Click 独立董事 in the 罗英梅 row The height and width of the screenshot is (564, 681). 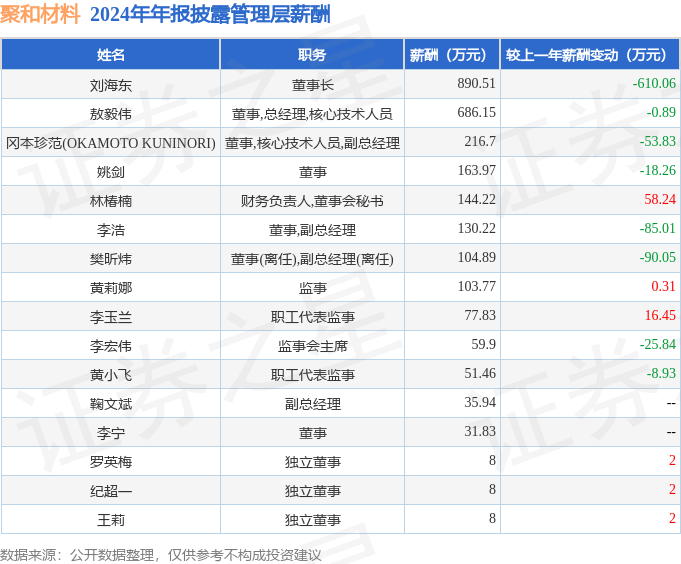312,462
